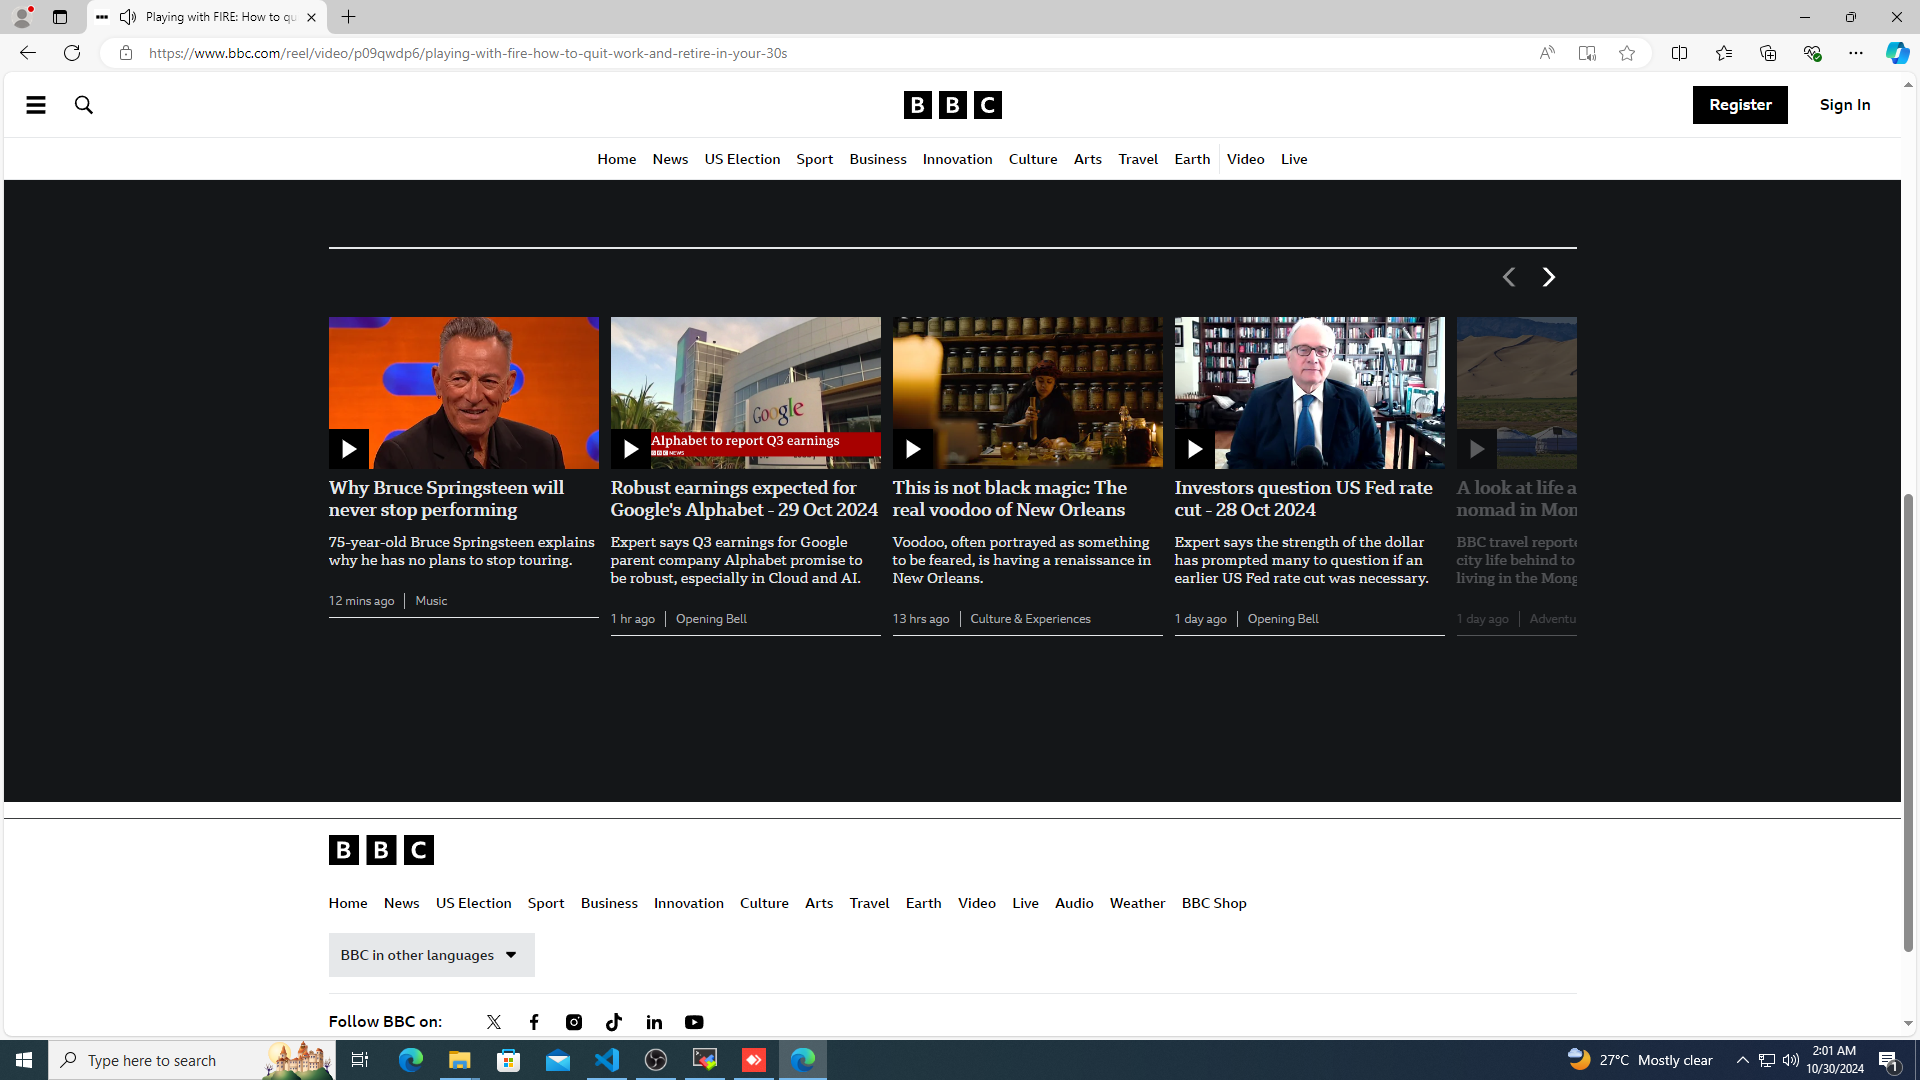Go back with the browser back arrow
Image resolution: width=1920 pixels, height=1080 pixels.
(x=27, y=53)
